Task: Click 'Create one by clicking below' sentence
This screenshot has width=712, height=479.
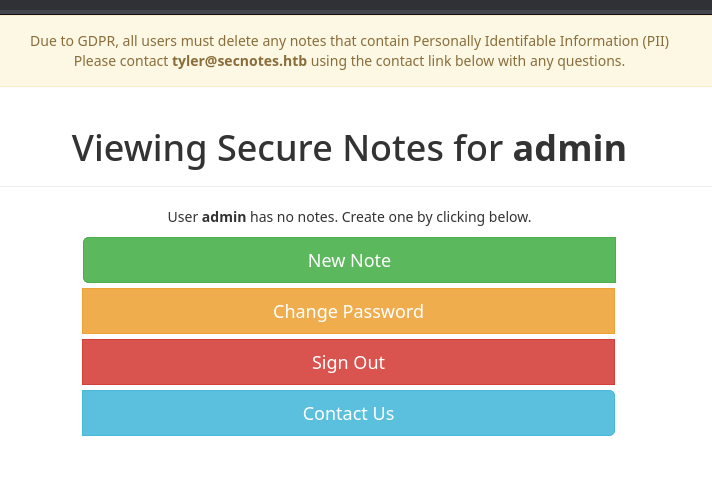Action: [x=436, y=217]
